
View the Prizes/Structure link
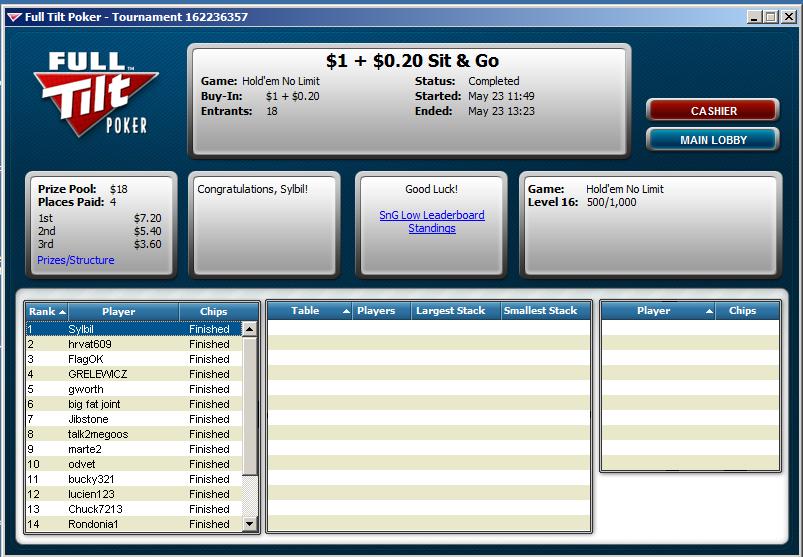click(76, 260)
